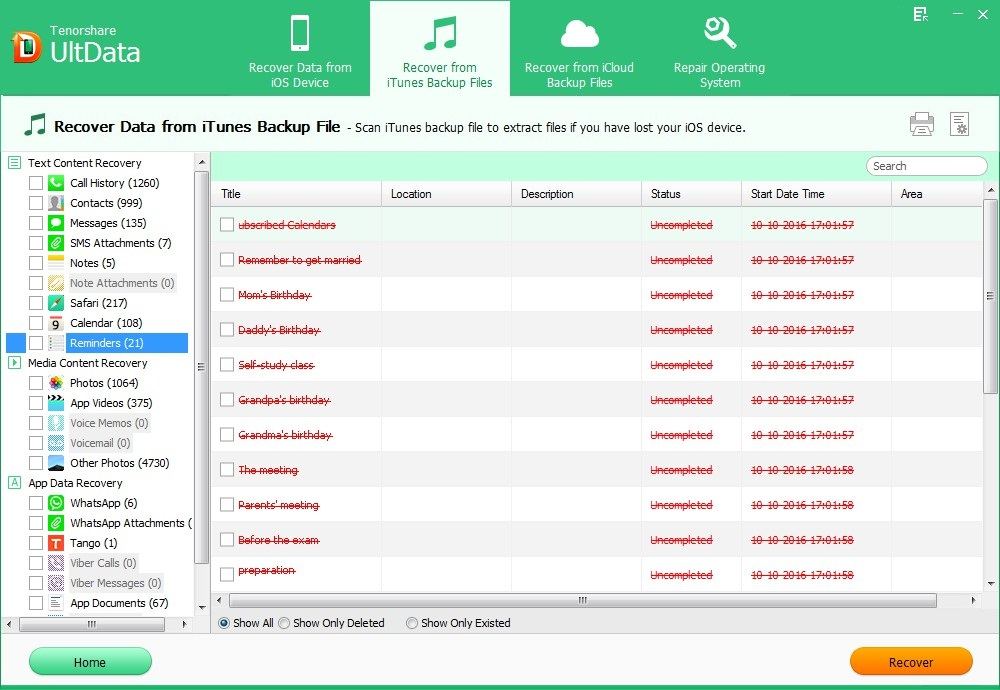
Task: Enable the Show Only Deleted filter
Action: (283, 623)
